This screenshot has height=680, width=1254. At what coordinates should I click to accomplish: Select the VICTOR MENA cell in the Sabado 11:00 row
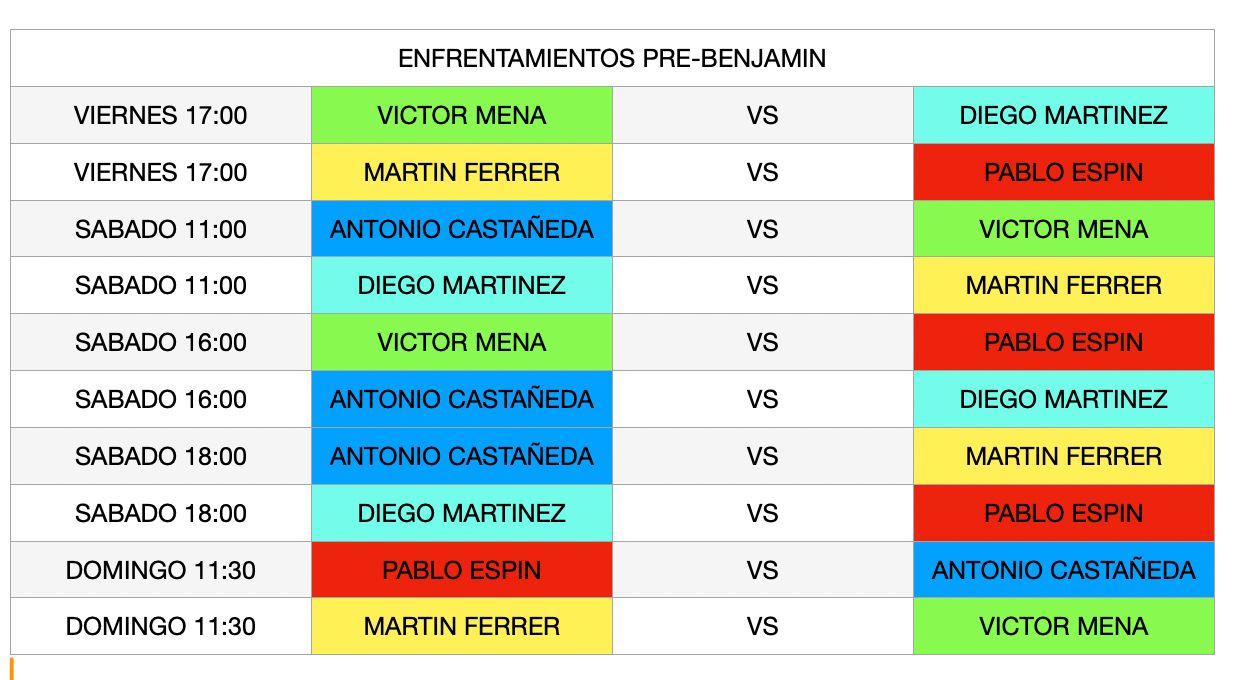click(1063, 229)
